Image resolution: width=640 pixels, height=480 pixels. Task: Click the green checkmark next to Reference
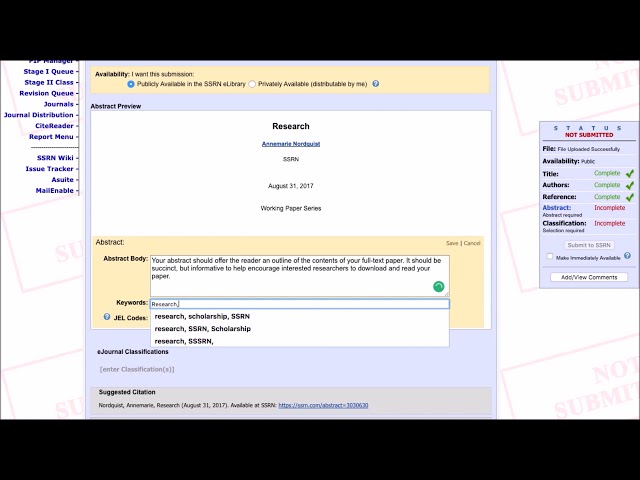point(629,197)
